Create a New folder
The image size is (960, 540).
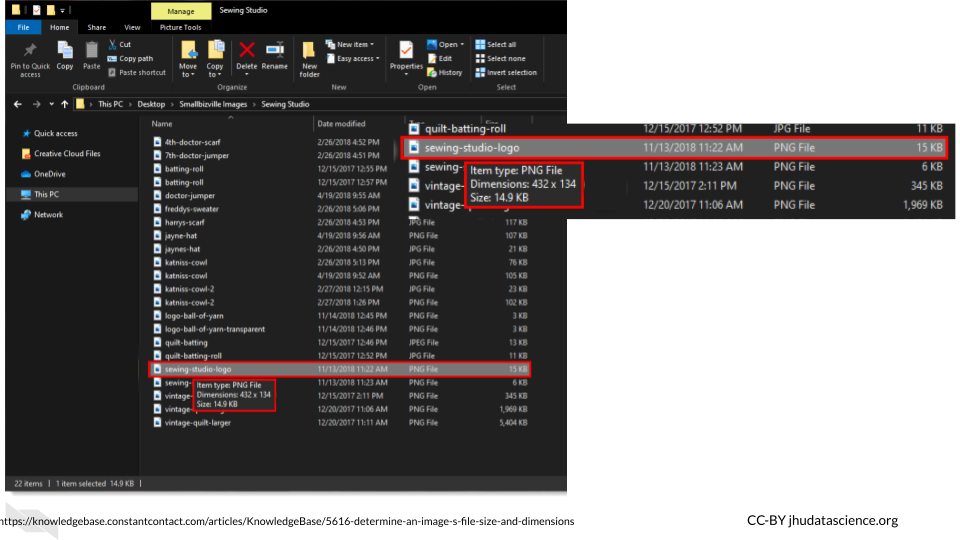click(309, 59)
